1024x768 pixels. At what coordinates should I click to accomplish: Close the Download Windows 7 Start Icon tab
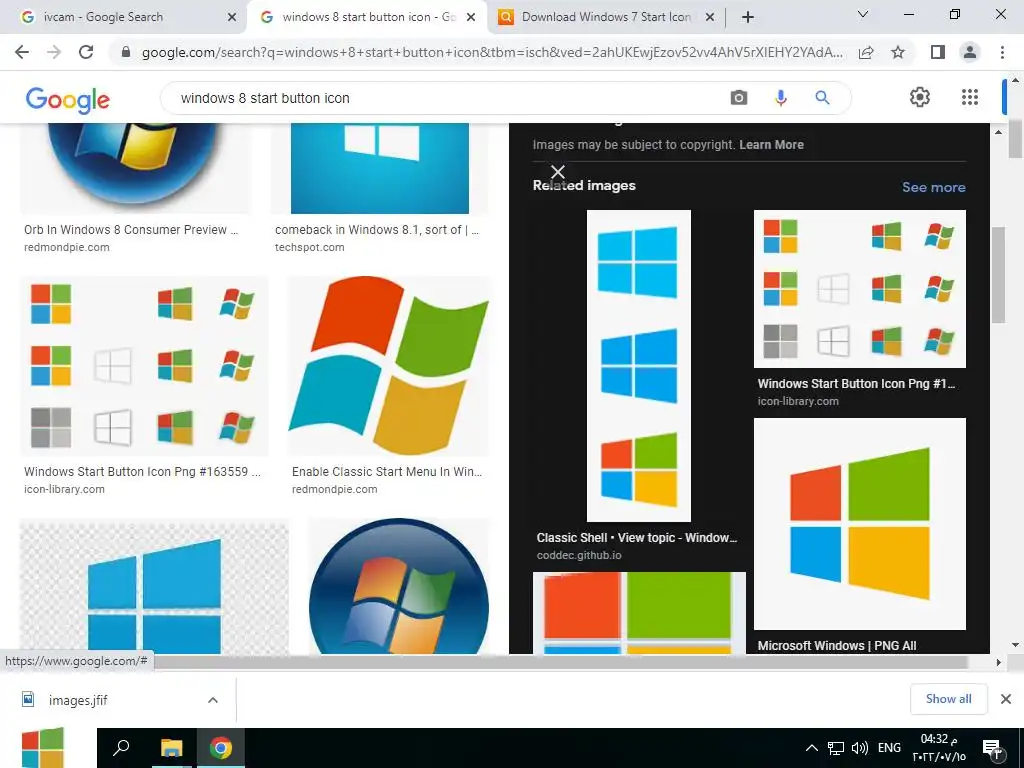(x=710, y=18)
